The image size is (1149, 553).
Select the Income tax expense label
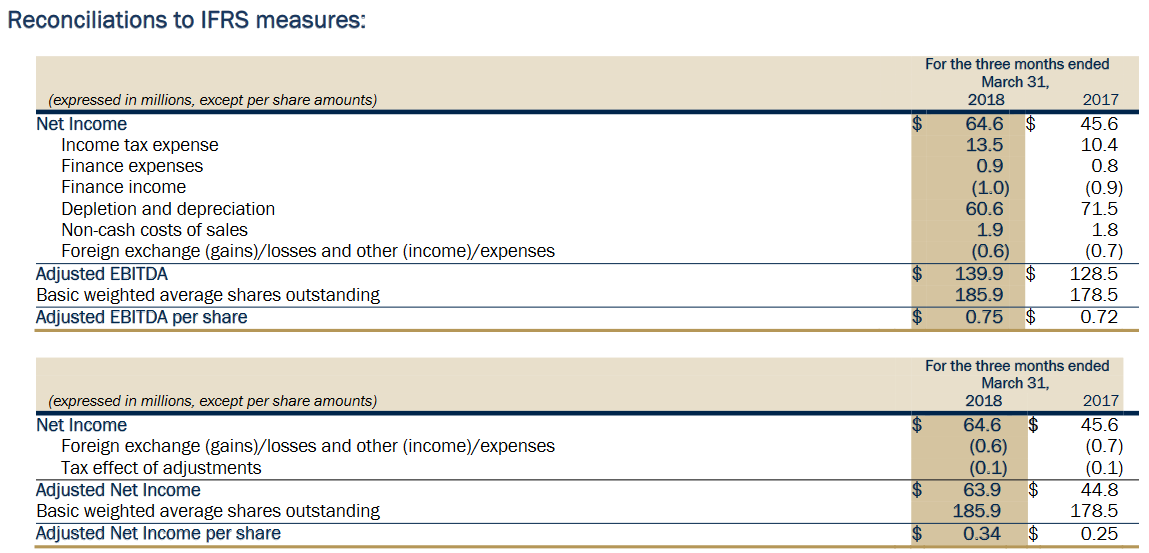(139, 145)
